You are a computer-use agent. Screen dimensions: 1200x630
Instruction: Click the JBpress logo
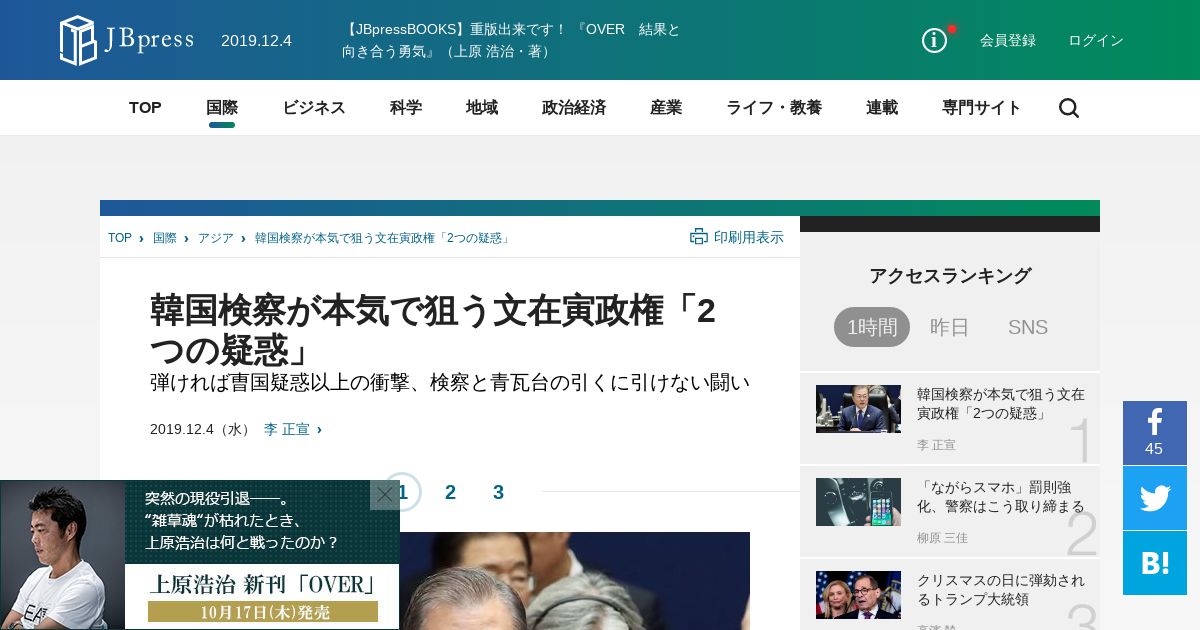click(x=127, y=40)
